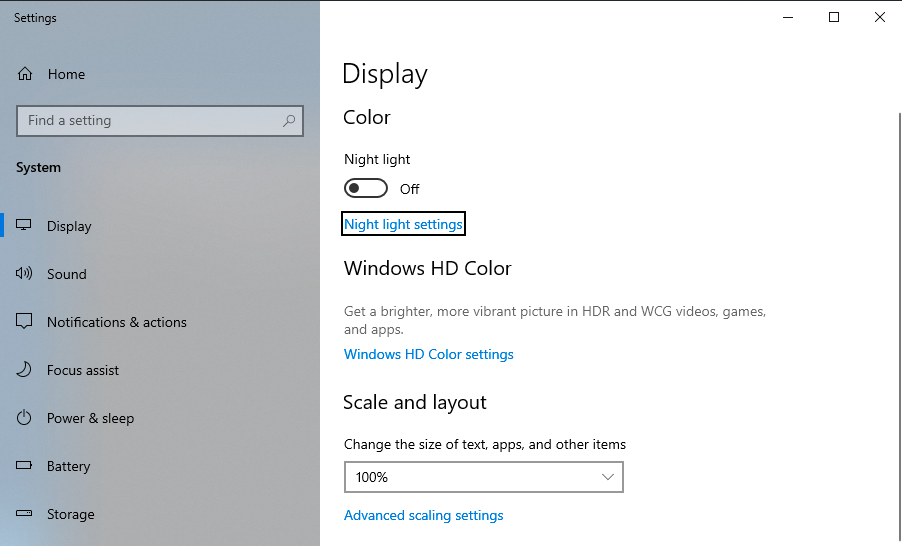Open the Focus assist settings page
Viewport: 902px width, 546px height.
[x=83, y=370]
